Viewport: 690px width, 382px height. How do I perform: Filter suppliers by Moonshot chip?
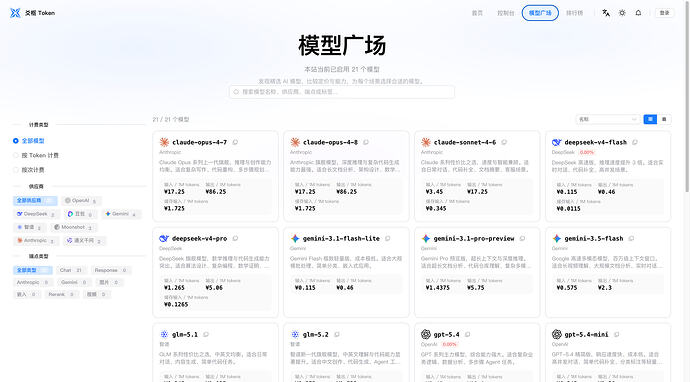tap(73, 228)
